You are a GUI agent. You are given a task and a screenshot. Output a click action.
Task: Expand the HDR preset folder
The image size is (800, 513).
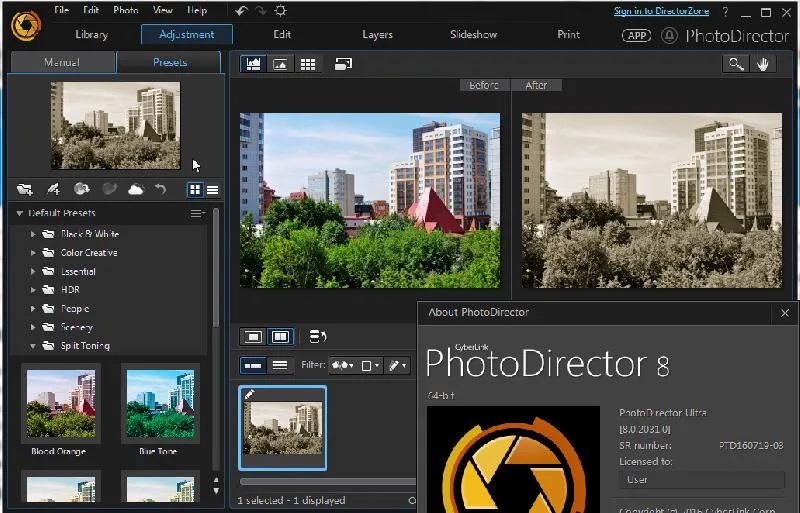[33, 290]
